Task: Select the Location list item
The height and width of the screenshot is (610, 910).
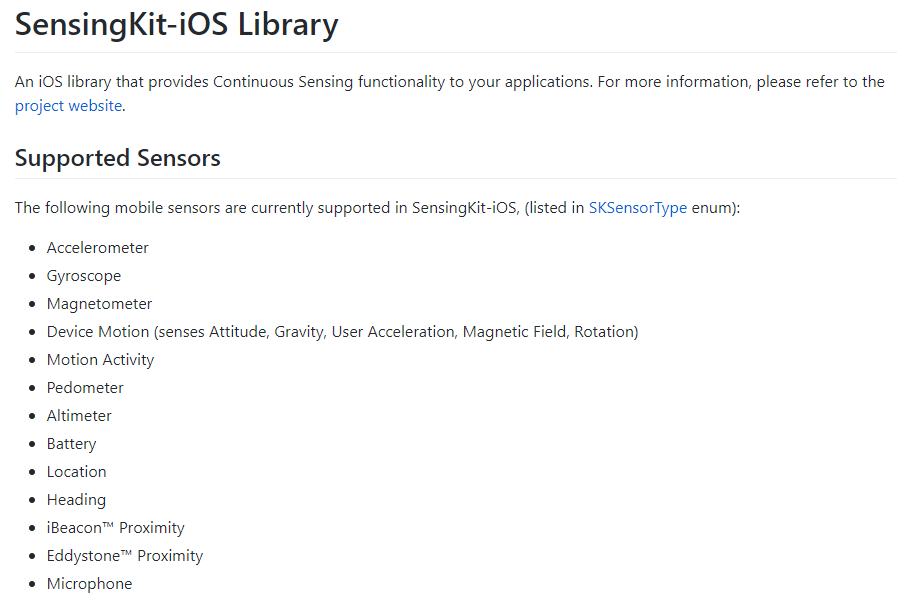Action: [x=77, y=472]
